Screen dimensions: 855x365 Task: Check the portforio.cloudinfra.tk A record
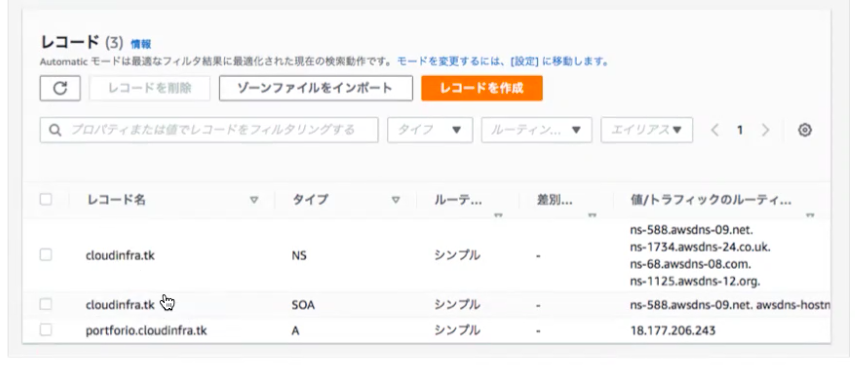(46, 330)
